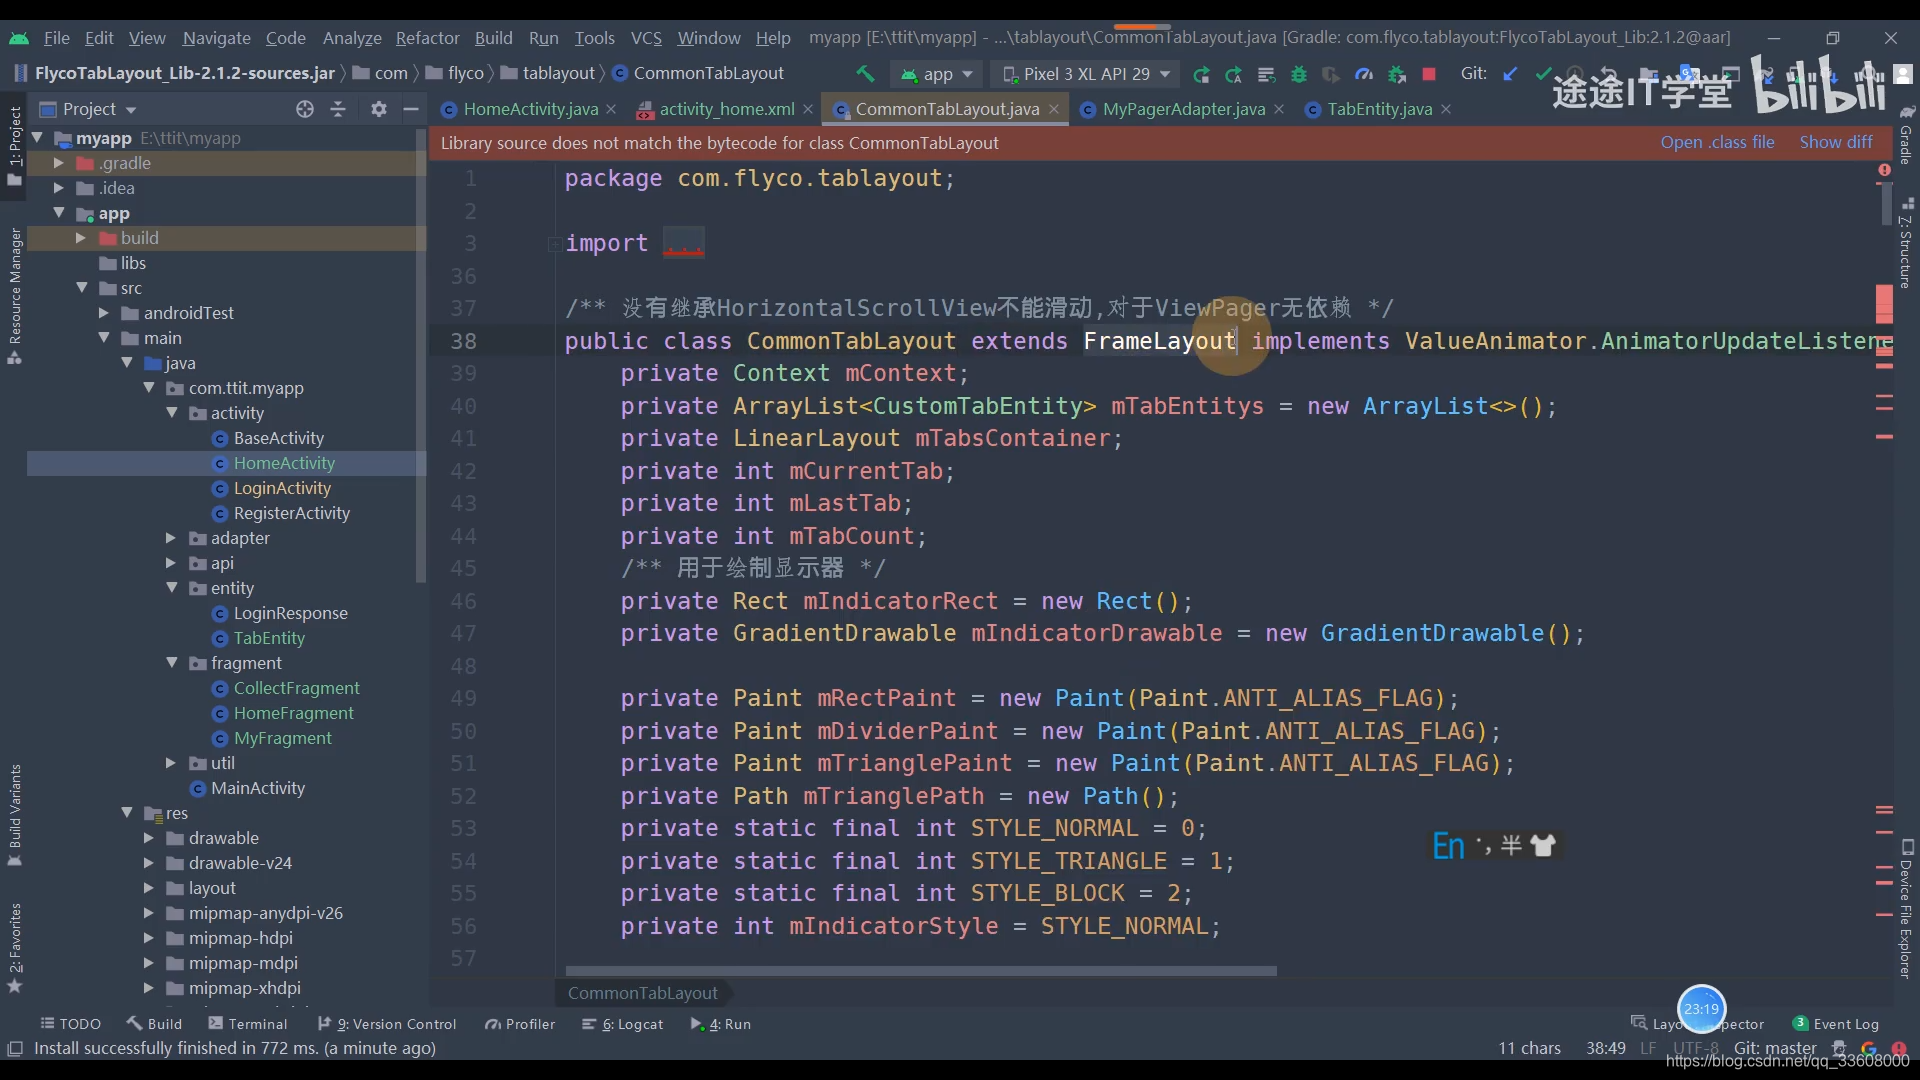Open the Gradle side panel
1920x1080 pixels.
(x=1906, y=135)
